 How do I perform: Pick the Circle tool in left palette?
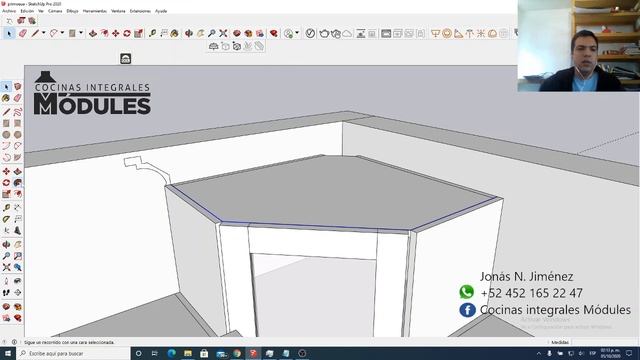(x=6, y=135)
